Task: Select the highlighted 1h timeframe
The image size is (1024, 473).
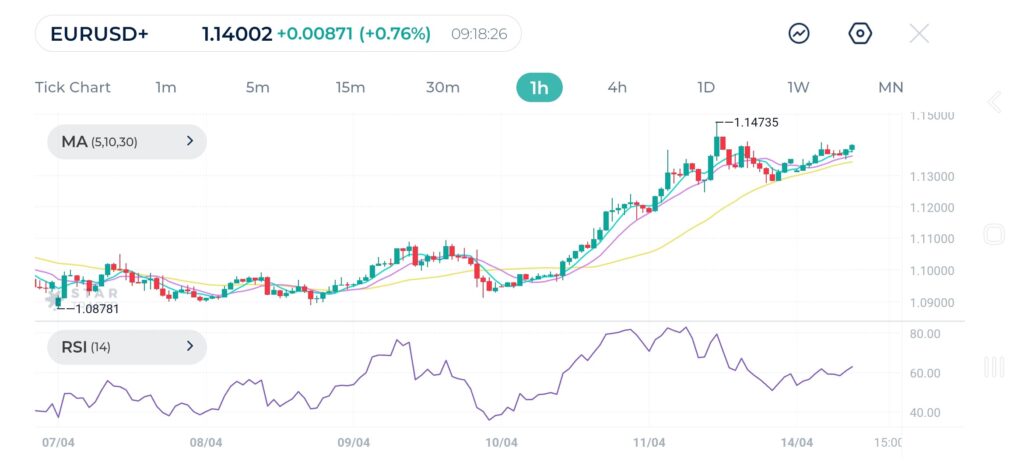Action: coord(539,87)
